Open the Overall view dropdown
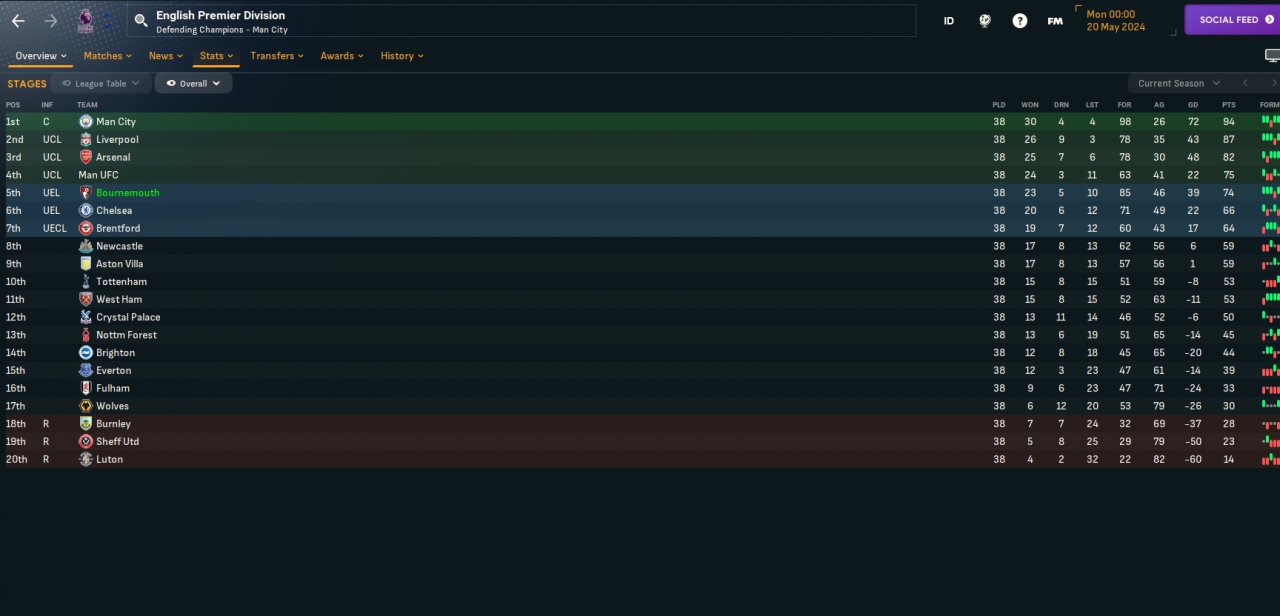The height and width of the screenshot is (616, 1280). [x=194, y=84]
